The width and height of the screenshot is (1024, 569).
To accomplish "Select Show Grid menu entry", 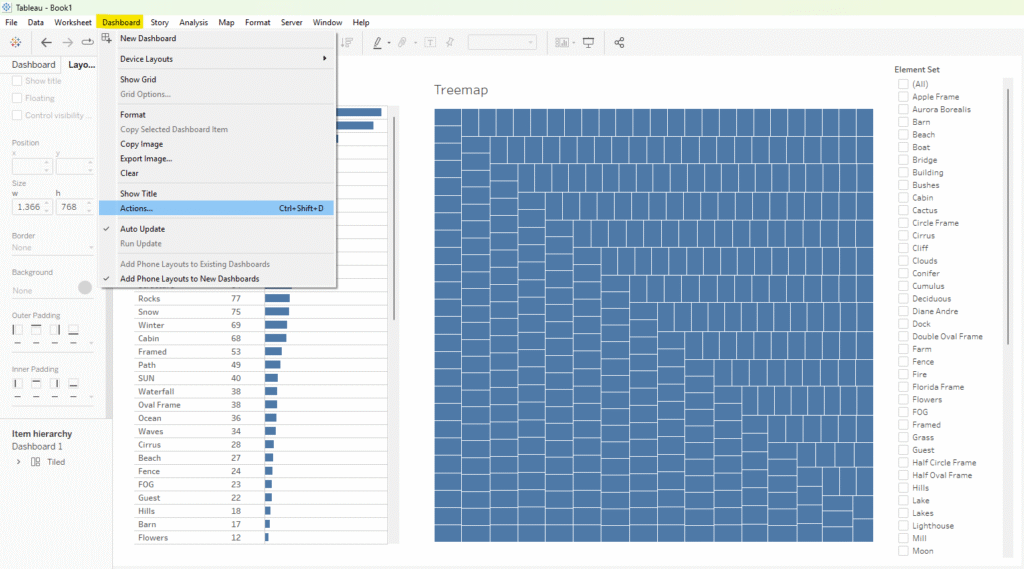I will click(216, 80).
